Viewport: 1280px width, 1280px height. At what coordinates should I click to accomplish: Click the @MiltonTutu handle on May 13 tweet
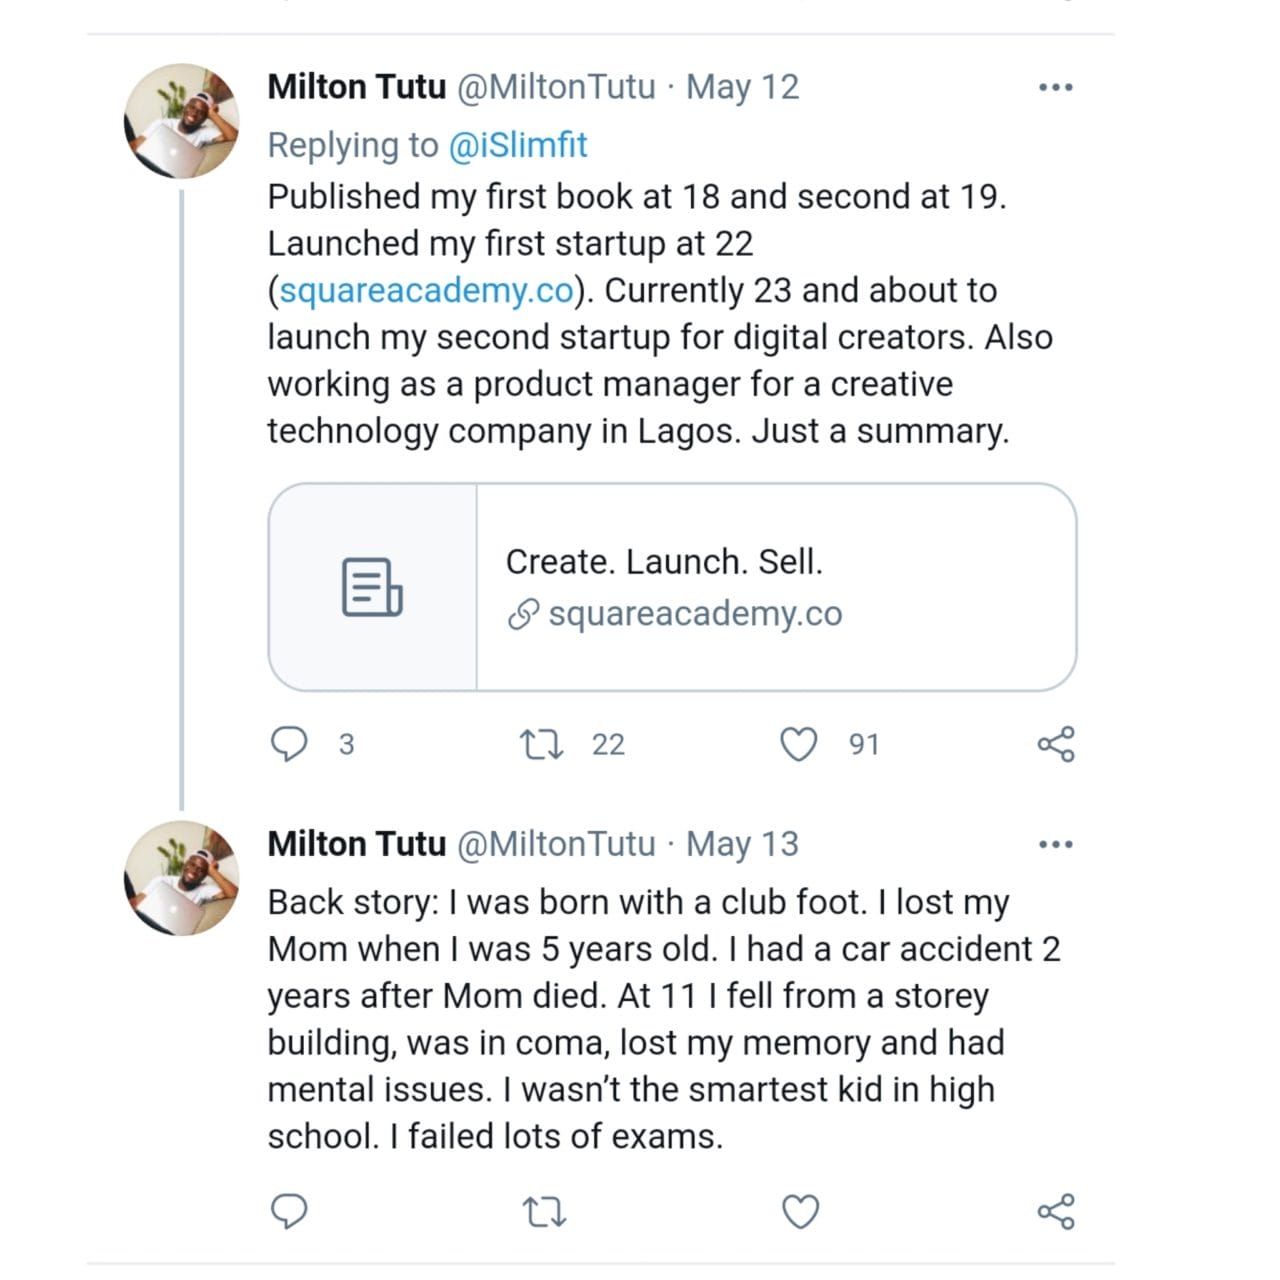[556, 845]
